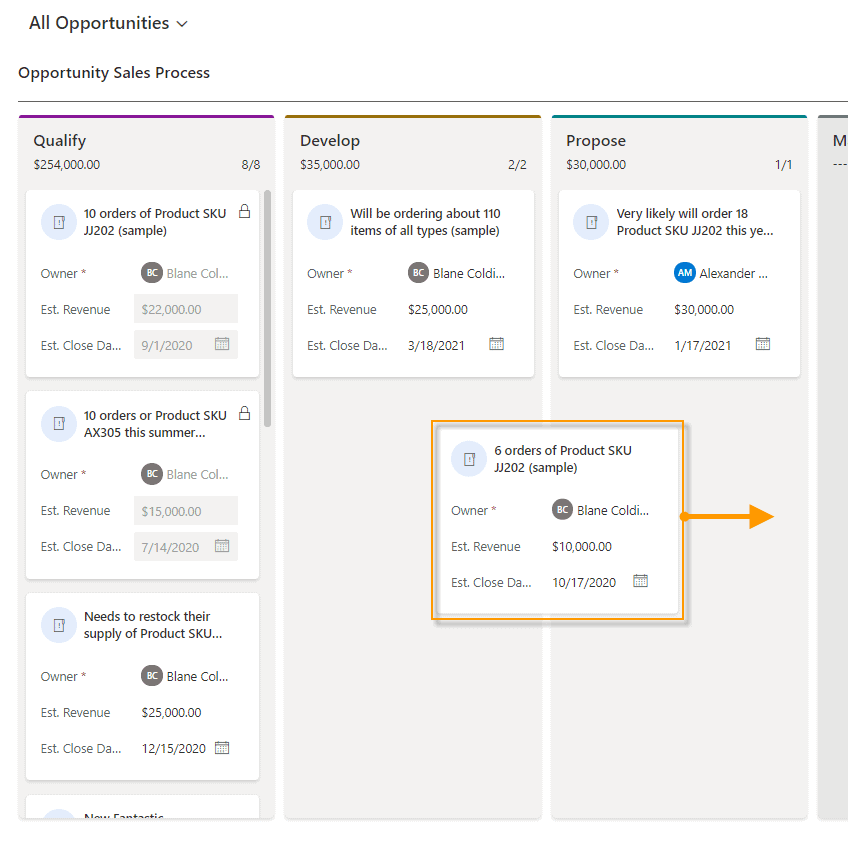Click the Est. Close Date value 12/15/2020
The image size is (848, 841).
[174, 749]
